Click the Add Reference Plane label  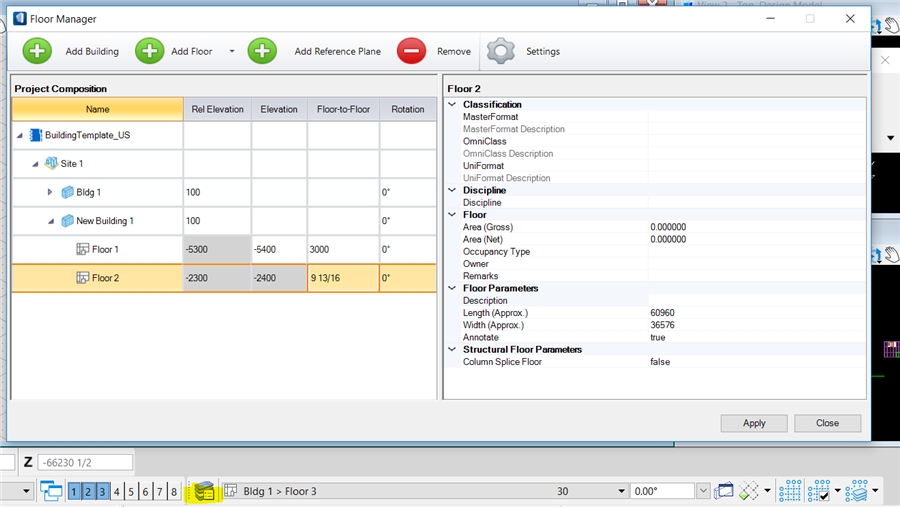click(x=338, y=51)
